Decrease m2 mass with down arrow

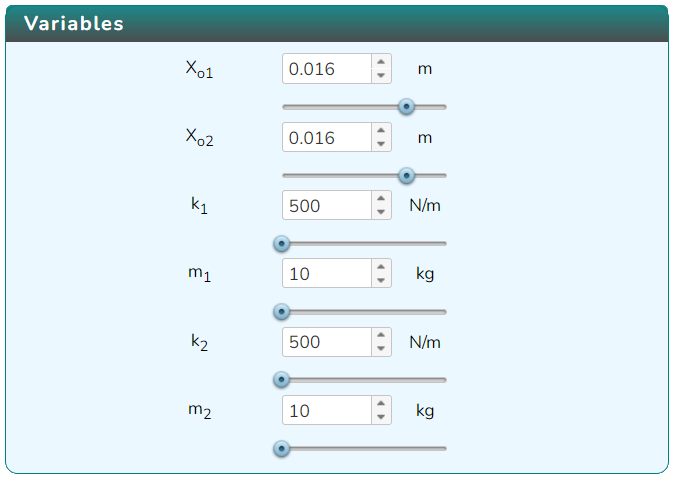[x=381, y=417]
